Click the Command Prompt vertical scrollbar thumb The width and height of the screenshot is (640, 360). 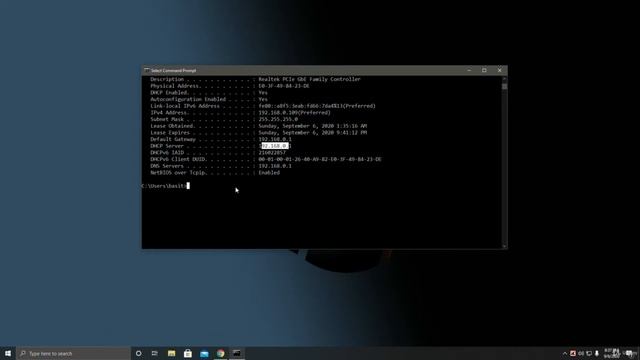click(x=504, y=86)
